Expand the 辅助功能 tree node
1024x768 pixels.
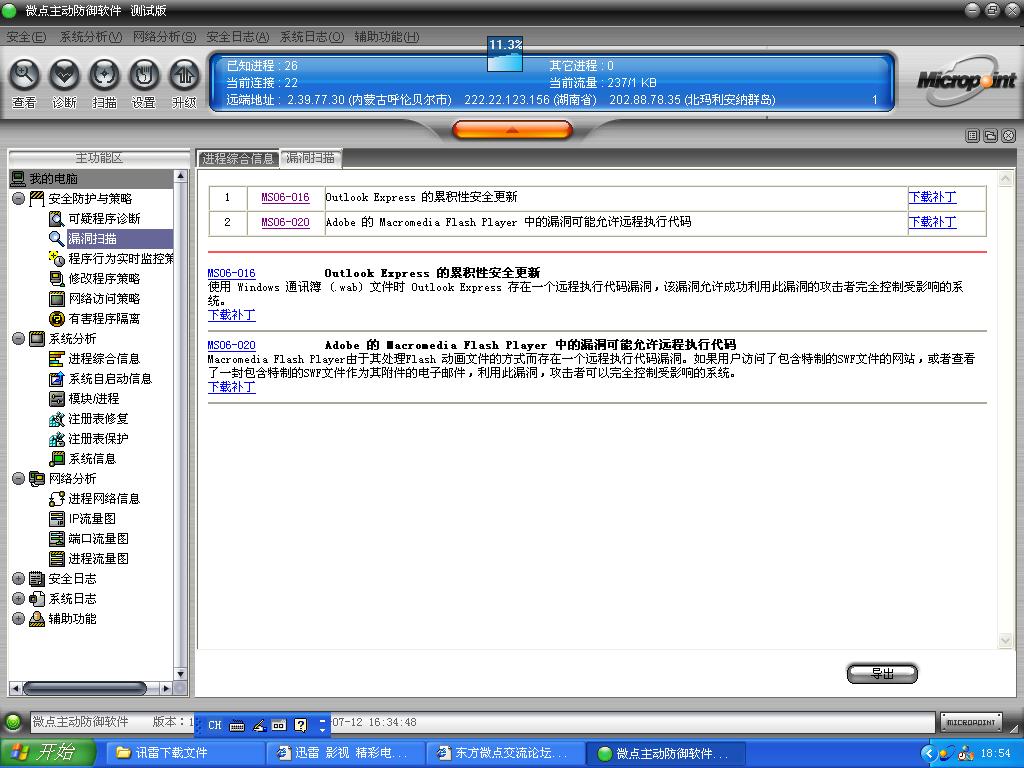pyautogui.click(x=18, y=618)
